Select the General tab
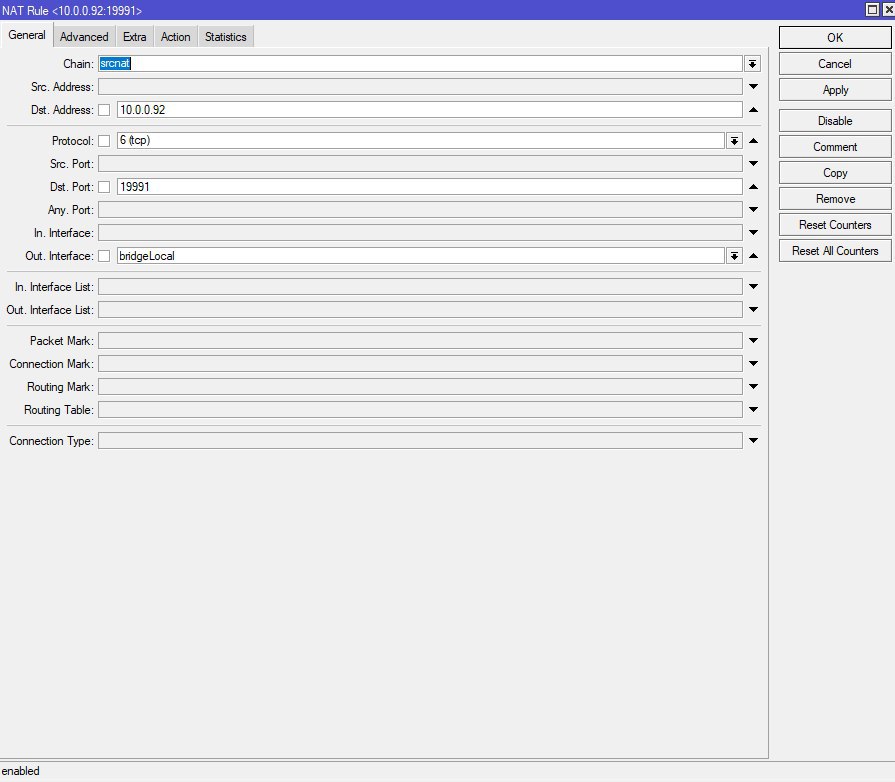This screenshot has height=782, width=895. coord(27,35)
